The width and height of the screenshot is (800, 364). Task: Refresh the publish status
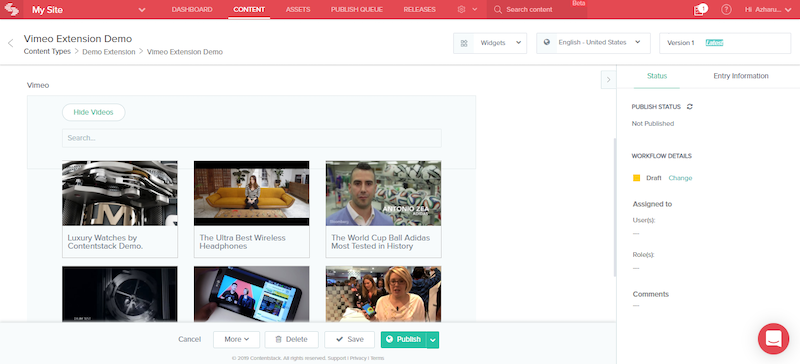tap(690, 107)
